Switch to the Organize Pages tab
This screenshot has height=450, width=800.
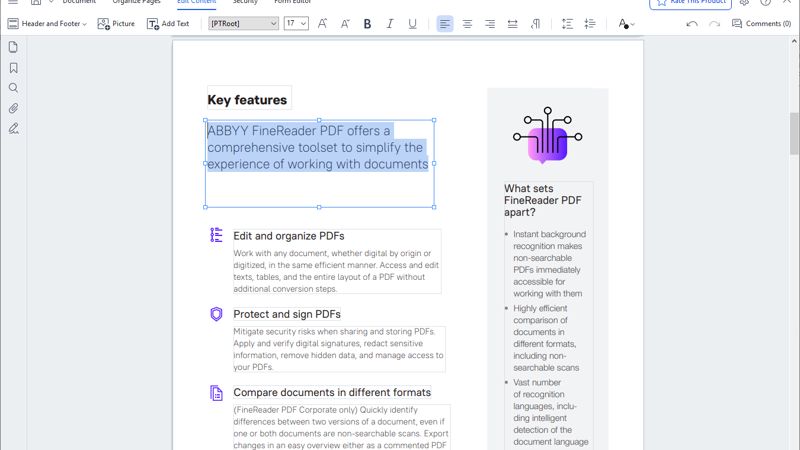tap(136, 2)
